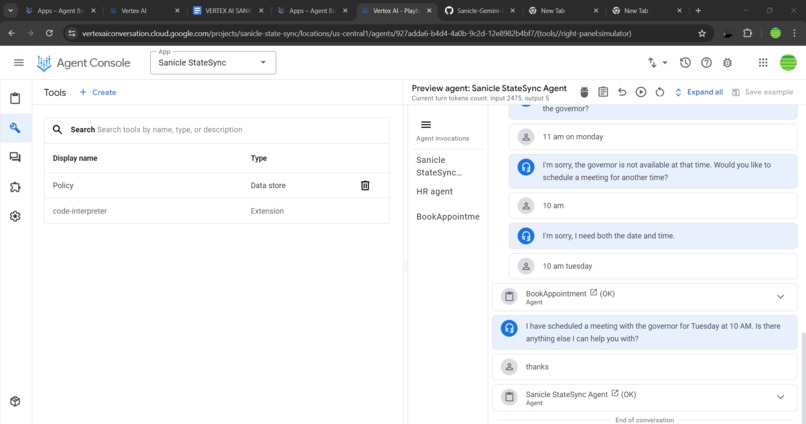Open the Agents clipboard icon in sidebar
This screenshot has width=806, height=424.
15,98
